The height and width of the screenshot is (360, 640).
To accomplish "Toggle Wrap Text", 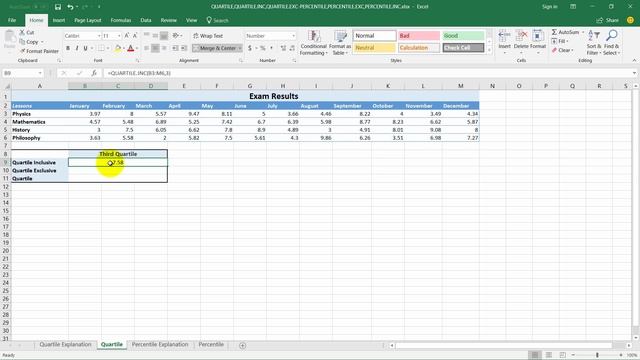I will (208, 36).
